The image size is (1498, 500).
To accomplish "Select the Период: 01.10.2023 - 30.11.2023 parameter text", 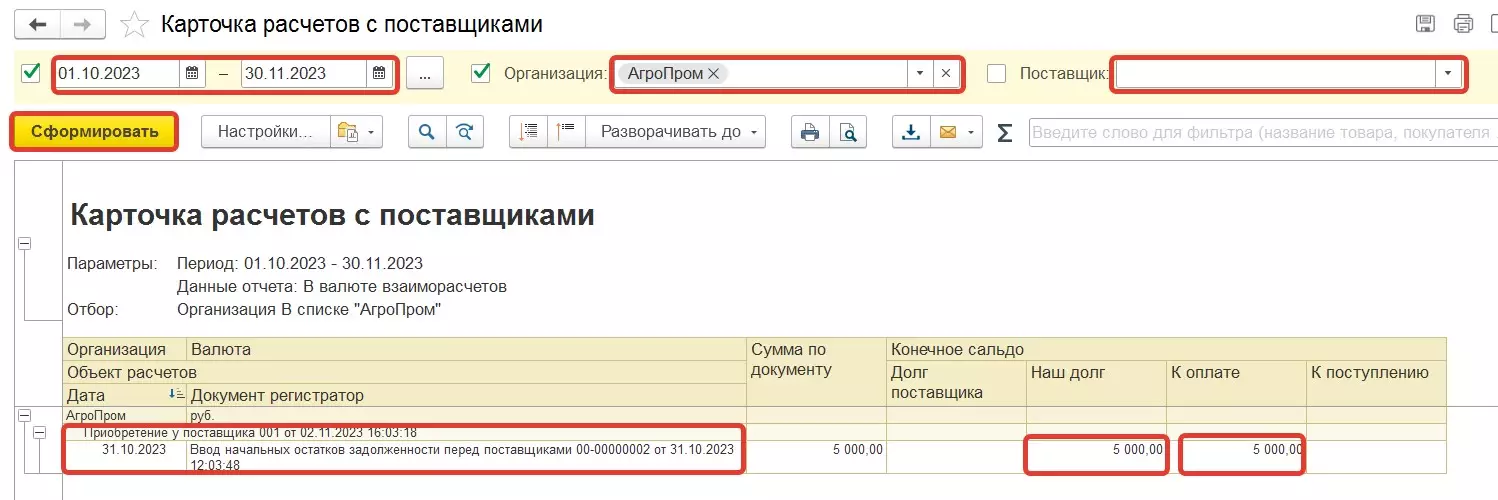I will click(x=300, y=264).
